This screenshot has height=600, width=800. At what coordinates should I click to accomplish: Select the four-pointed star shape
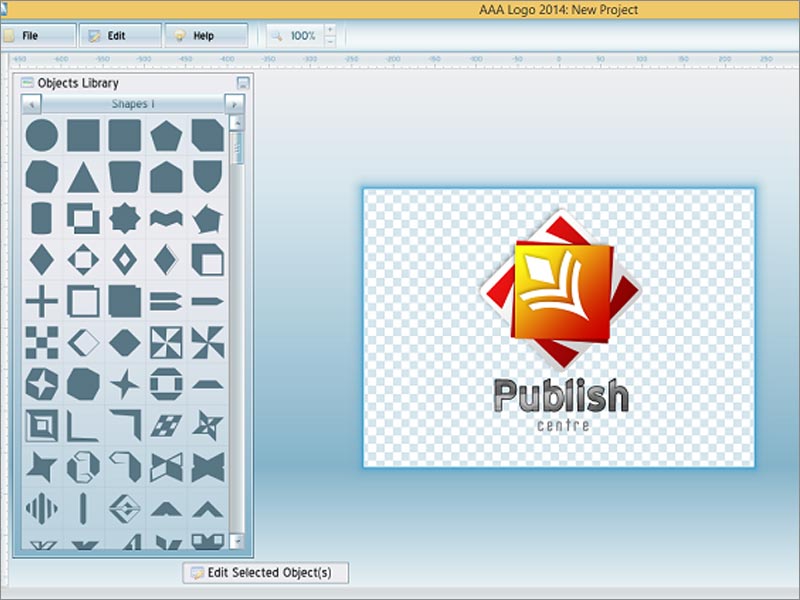click(124, 383)
